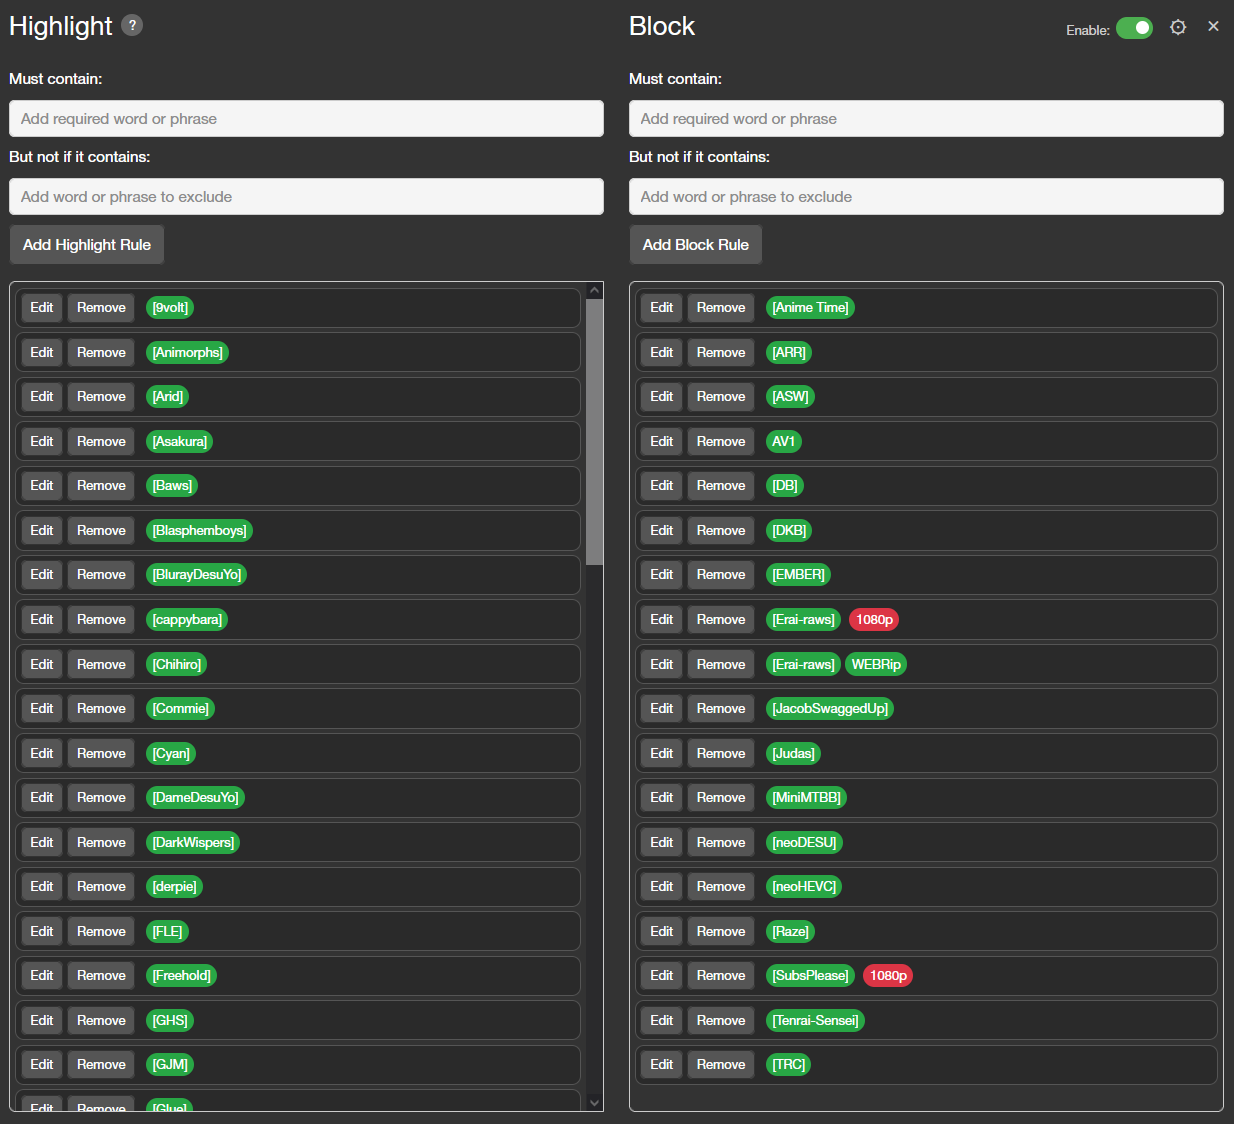Remove the AV1 block rule

click(721, 441)
